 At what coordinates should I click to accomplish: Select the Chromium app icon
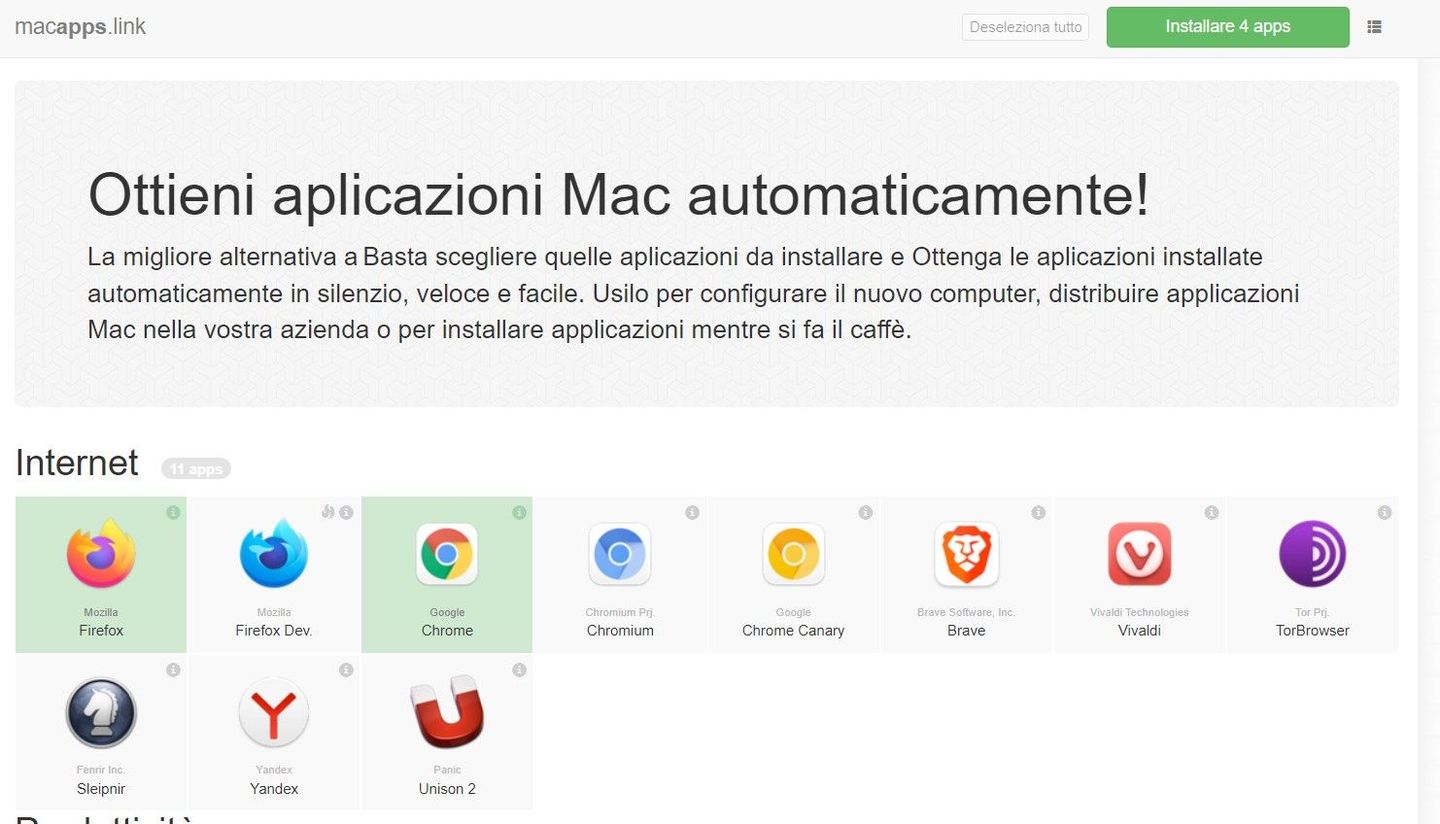[620, 553]
